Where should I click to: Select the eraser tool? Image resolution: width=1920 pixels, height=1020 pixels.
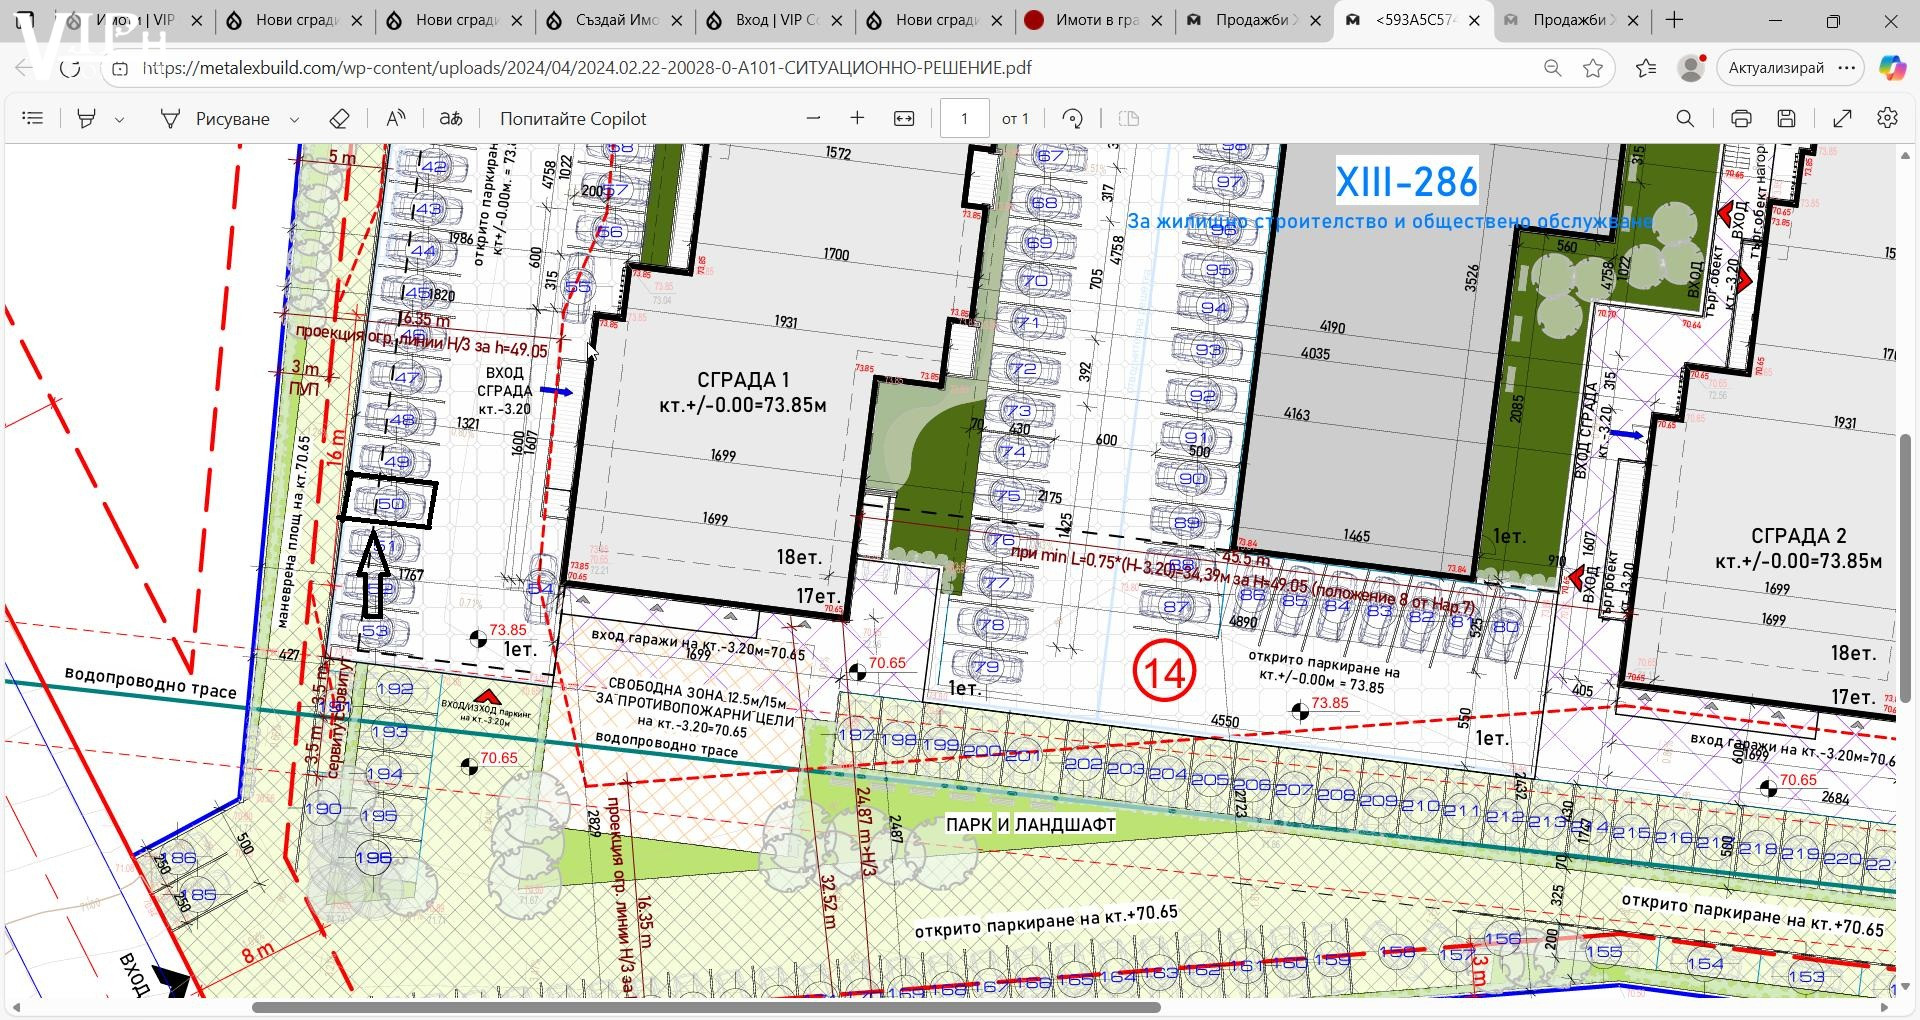click(339, 119)
